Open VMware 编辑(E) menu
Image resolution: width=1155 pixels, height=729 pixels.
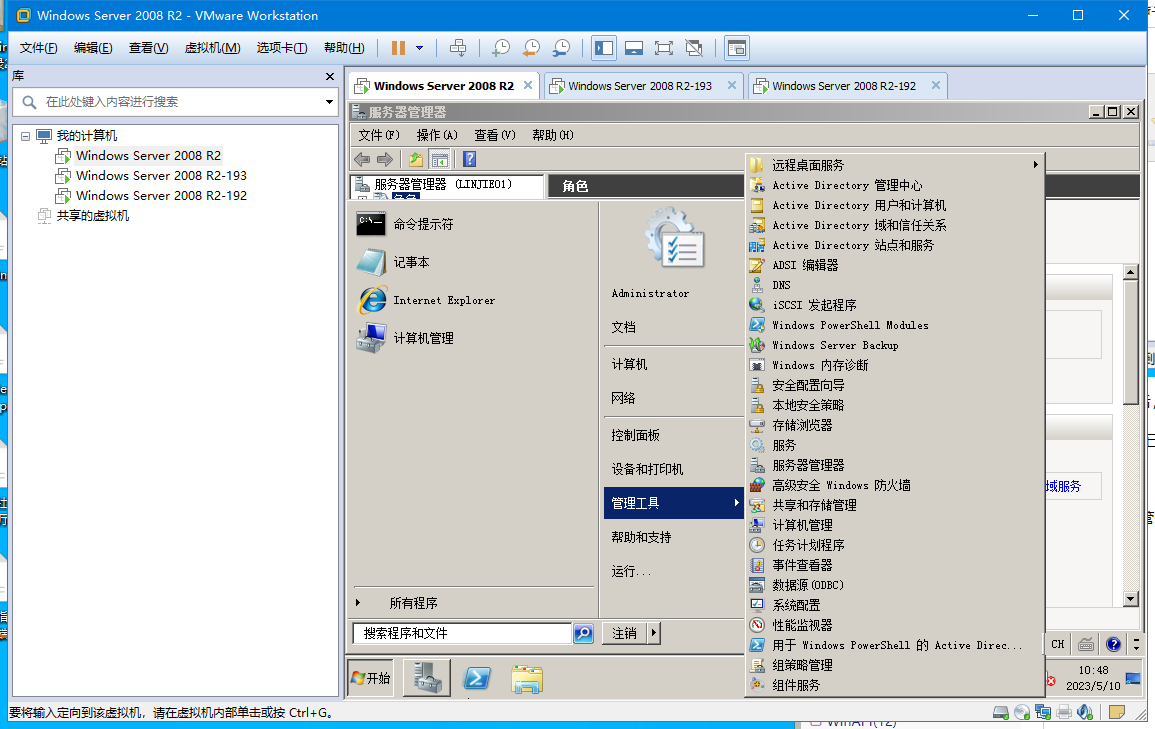tap(93, 48)
